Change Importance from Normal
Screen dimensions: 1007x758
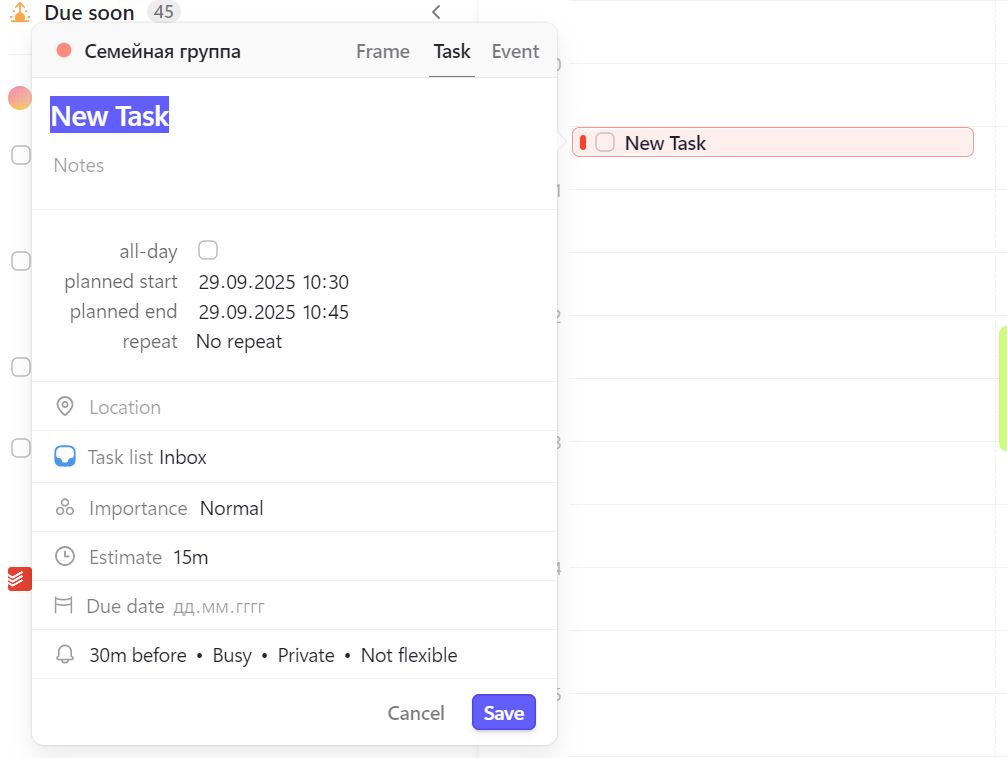click(231, 508)
